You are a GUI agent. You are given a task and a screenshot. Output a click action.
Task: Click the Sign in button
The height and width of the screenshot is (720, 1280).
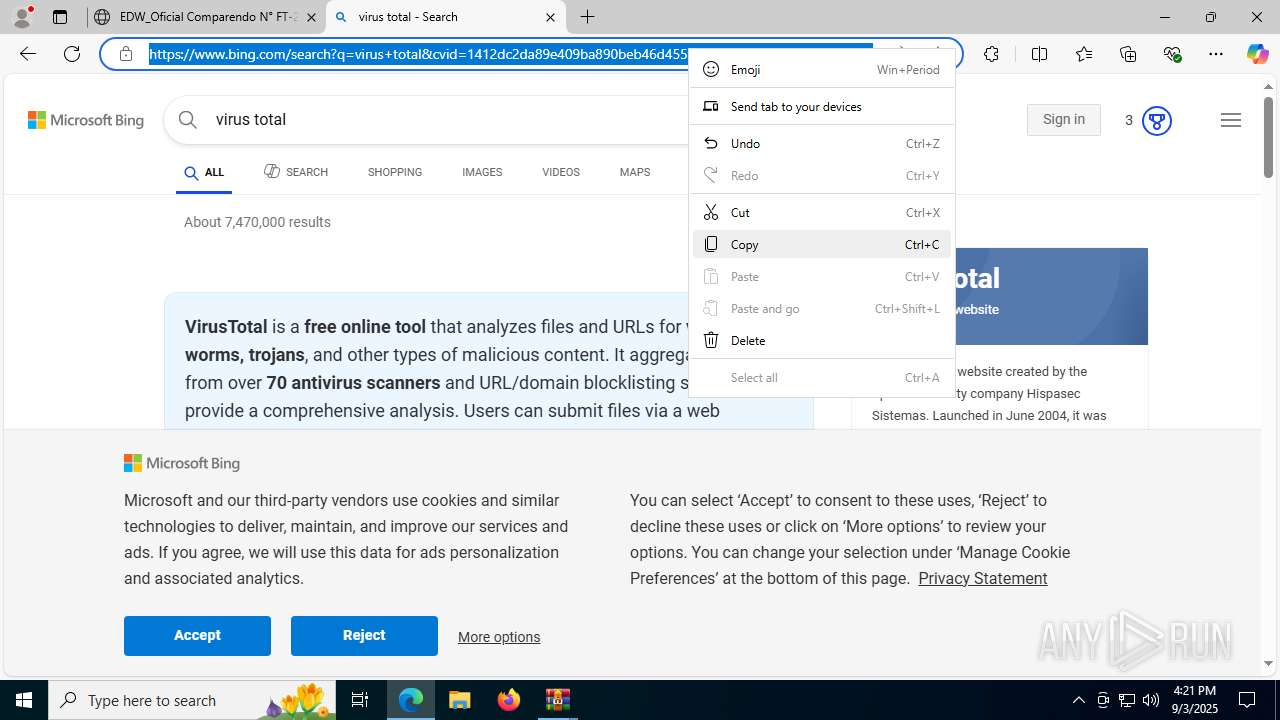pos(1063,120)
